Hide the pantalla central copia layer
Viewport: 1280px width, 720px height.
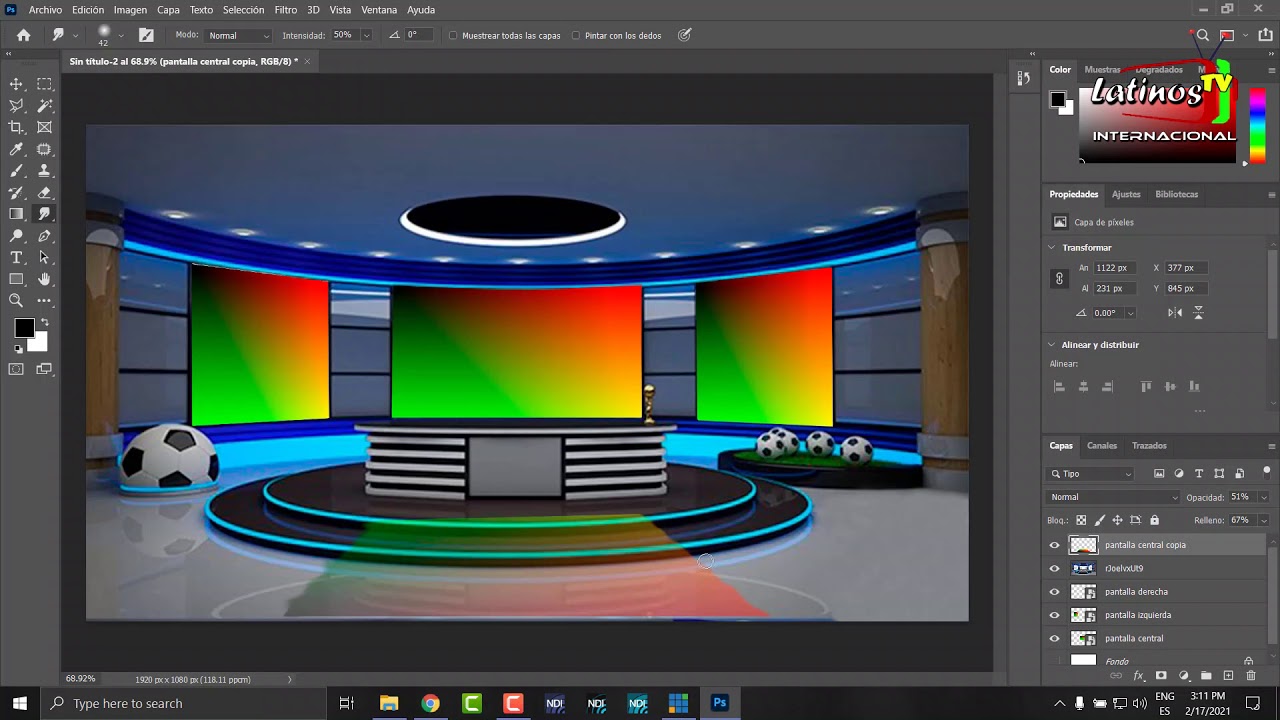click(x=1054, y=545)
